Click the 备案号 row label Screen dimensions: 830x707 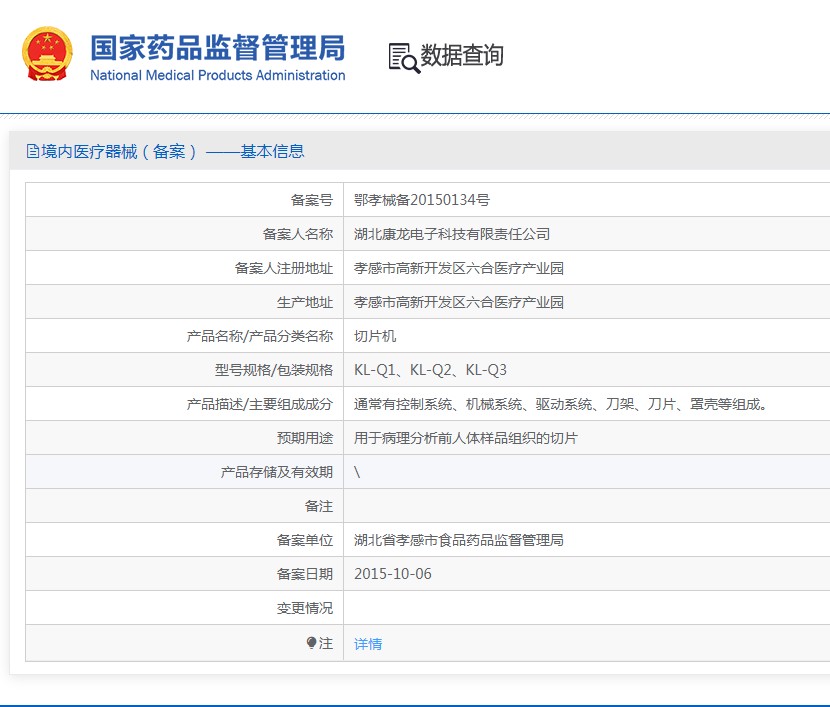point(312,200)
